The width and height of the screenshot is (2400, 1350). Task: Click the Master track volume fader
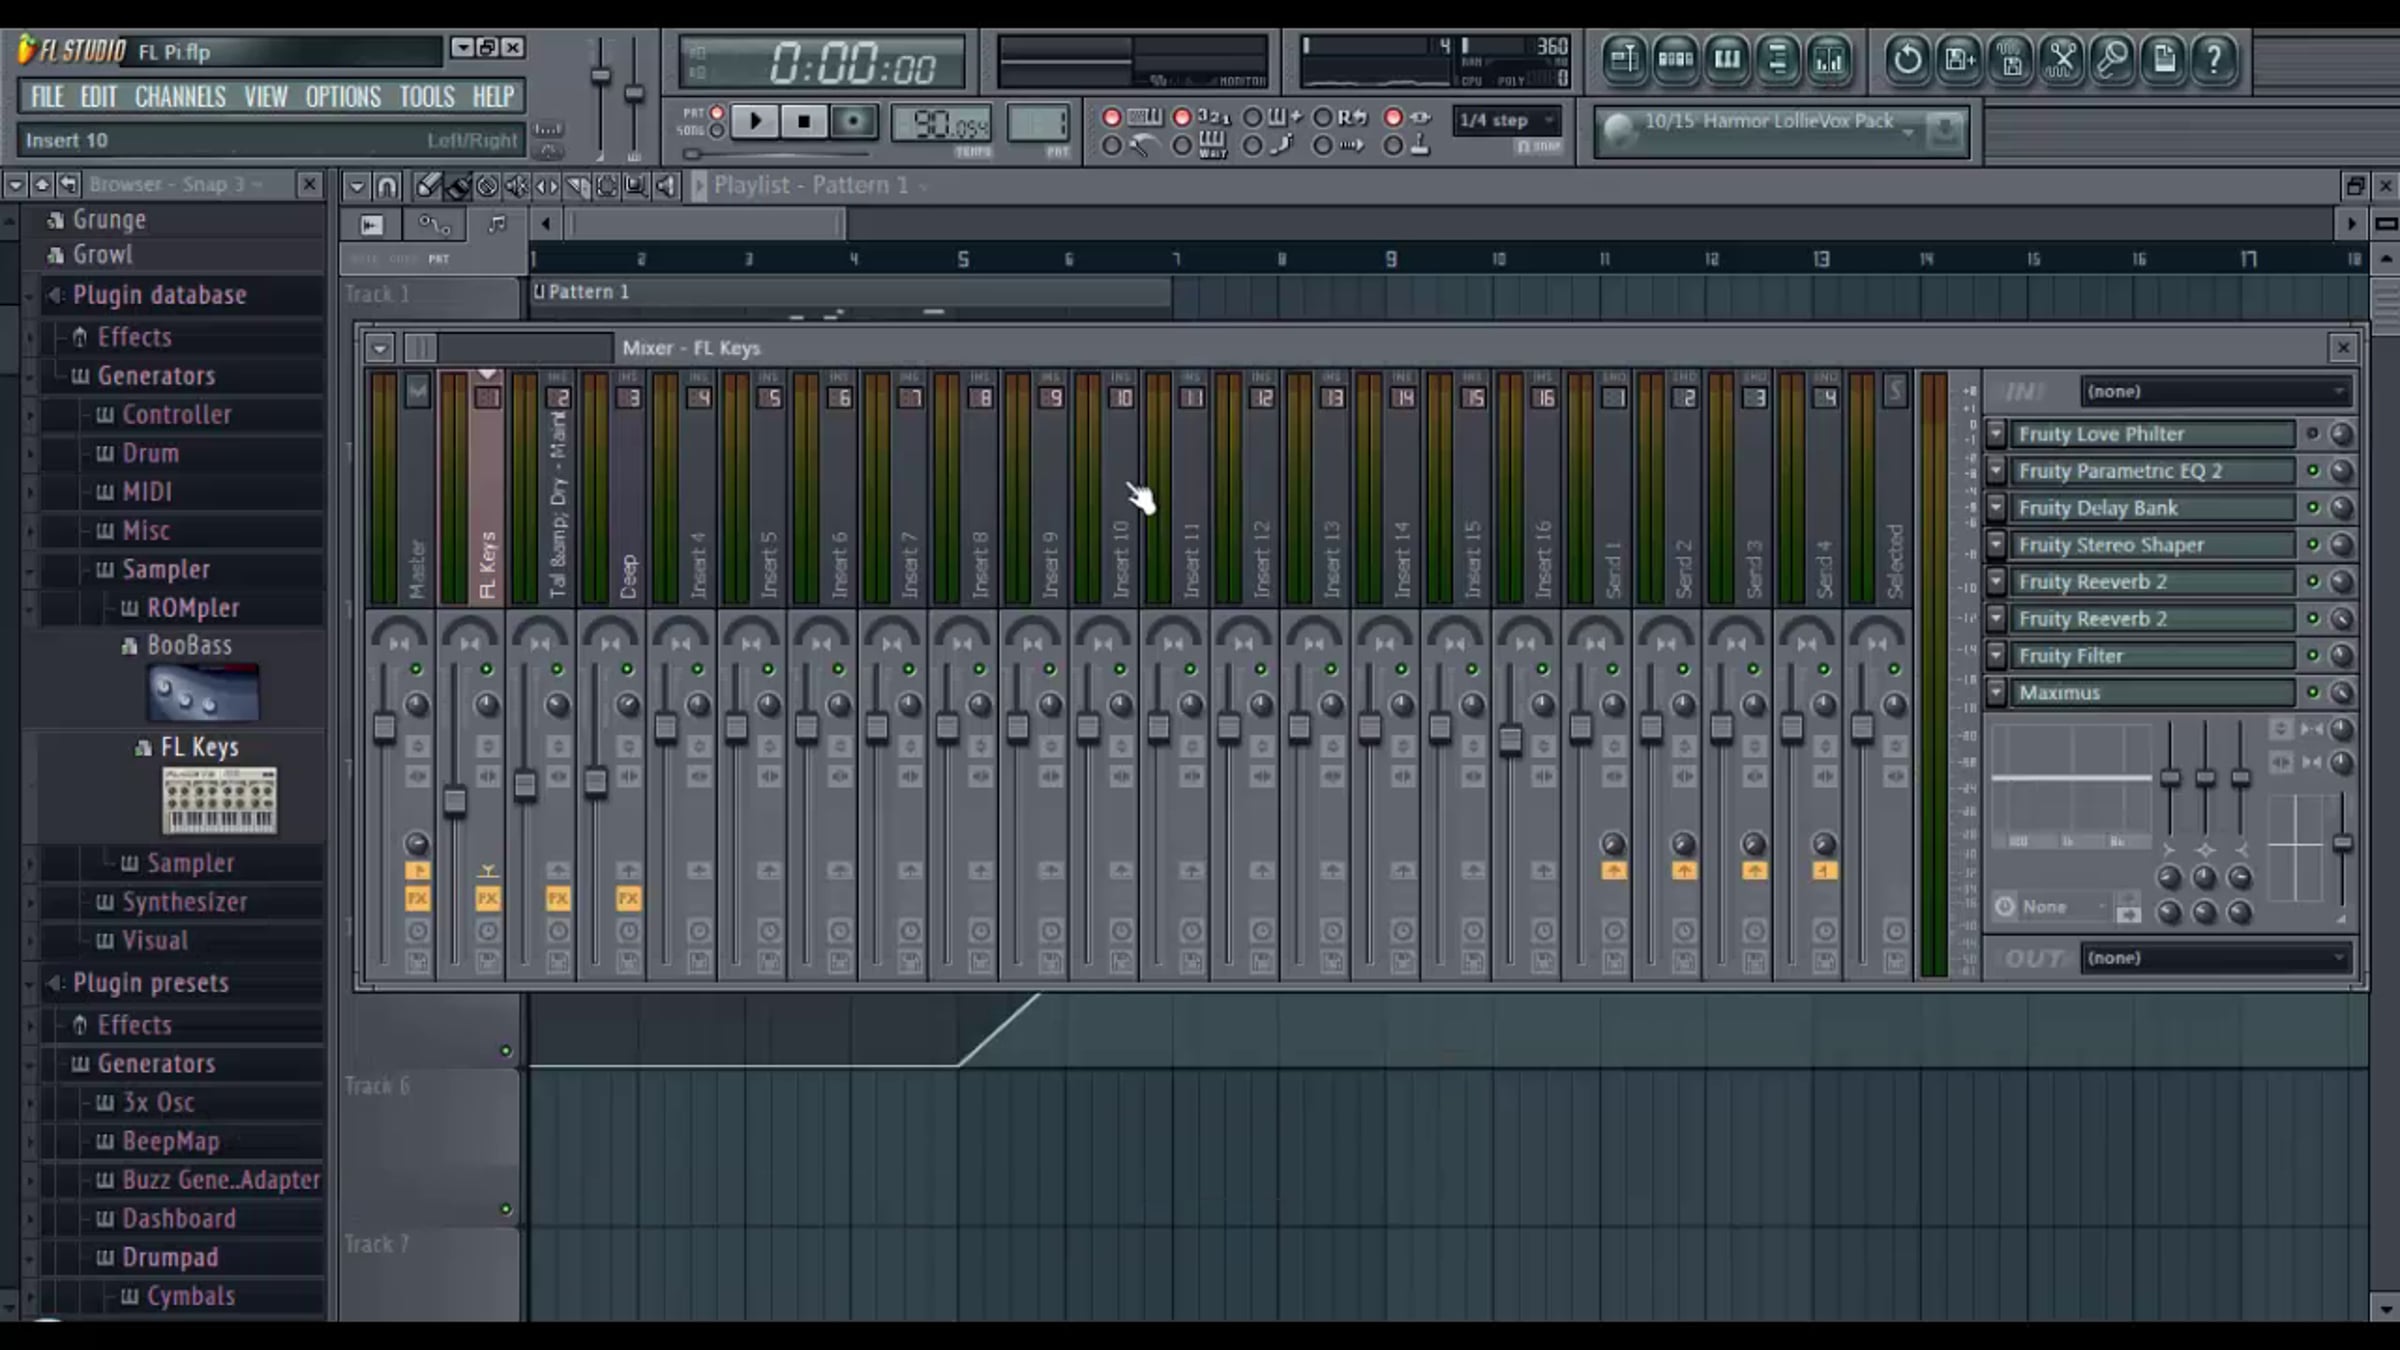[x=384, y=727]
